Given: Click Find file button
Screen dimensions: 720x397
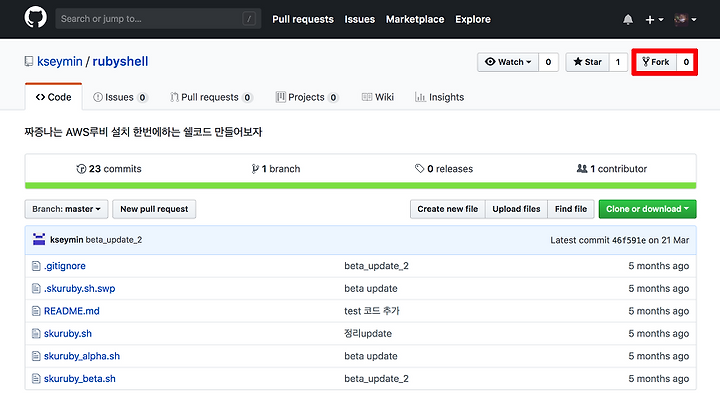Looking at the screenshot, I should [x=571, y=209].
